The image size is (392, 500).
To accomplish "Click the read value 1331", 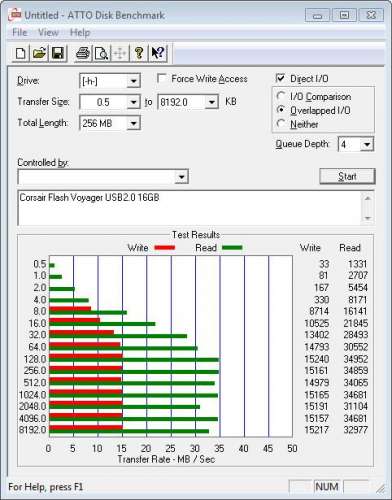I will 358,264.
